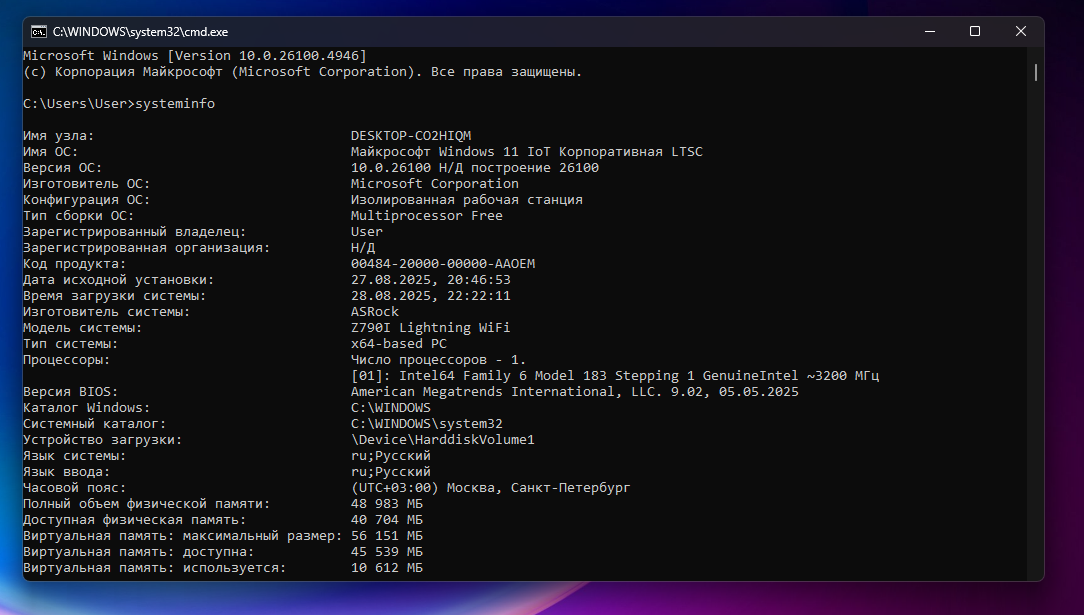
Task: Click virtual memory max size 56 151 МБ
Action: tap(386, 536)
